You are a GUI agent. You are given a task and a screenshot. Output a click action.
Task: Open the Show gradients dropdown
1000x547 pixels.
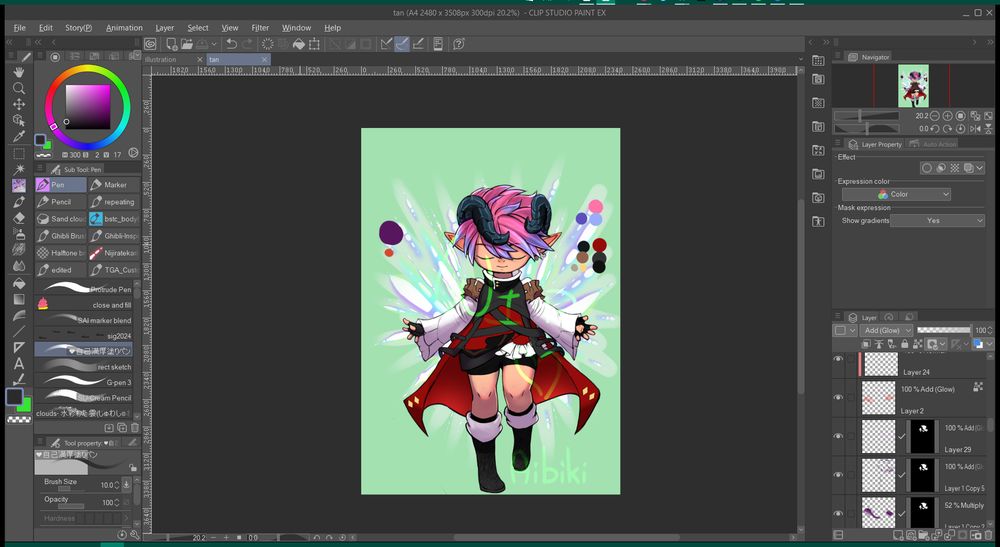coord(937,220)
